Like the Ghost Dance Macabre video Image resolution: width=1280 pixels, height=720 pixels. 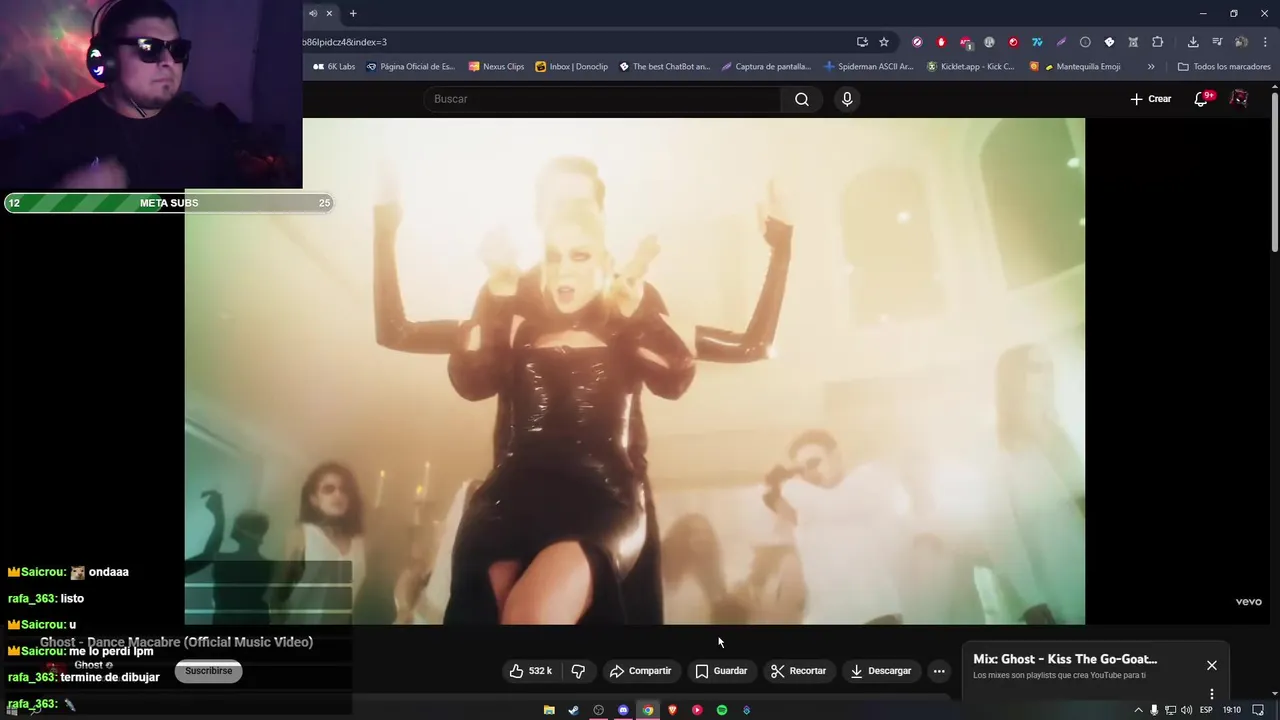click(x=530, y=671)
